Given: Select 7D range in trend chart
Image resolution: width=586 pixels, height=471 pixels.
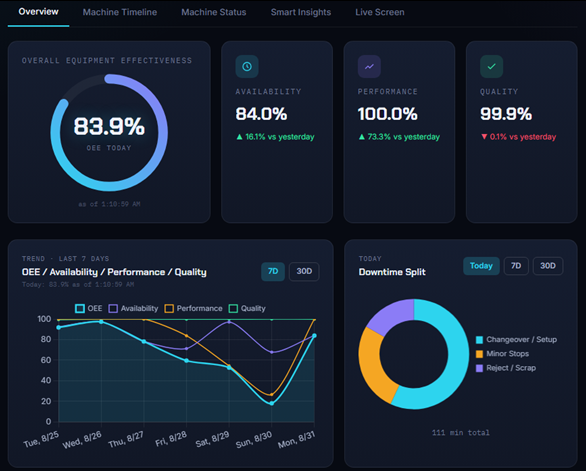Looking at the screenshot, I should (x=273, y=271).
